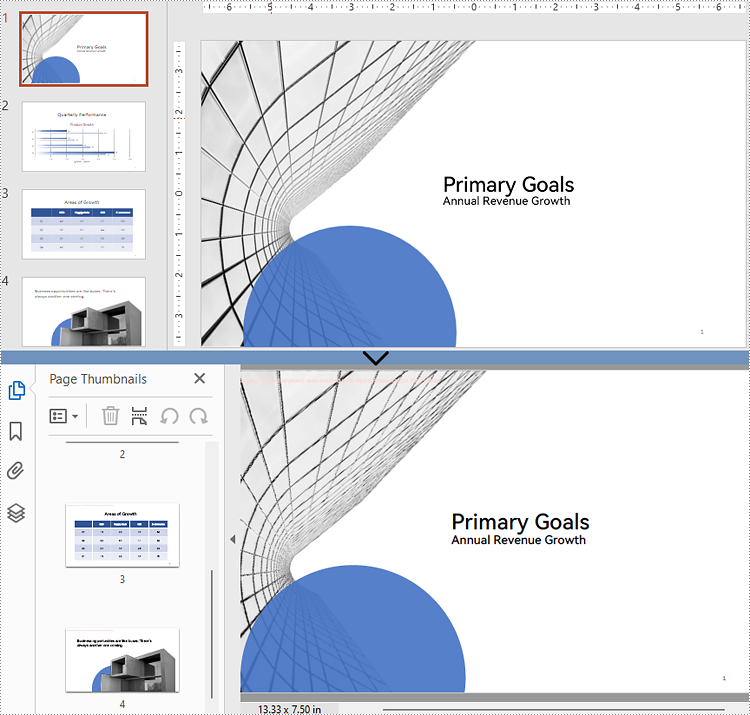
Task: Rotate pages counterclockwise
Action: tap(169, 416)
